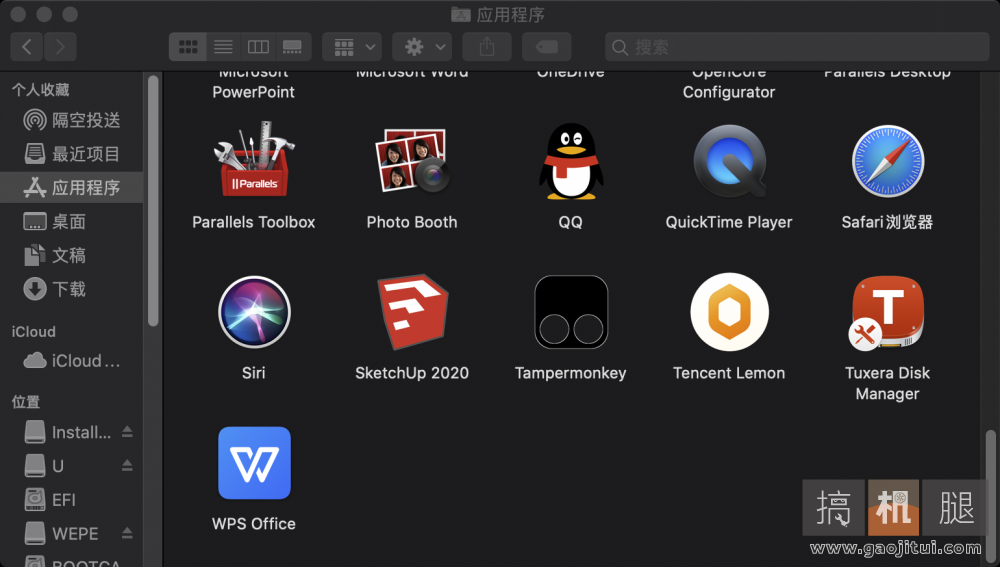Open the gear action menu
This screenshot has height=567, width=1000.
(x=422, y=47)
